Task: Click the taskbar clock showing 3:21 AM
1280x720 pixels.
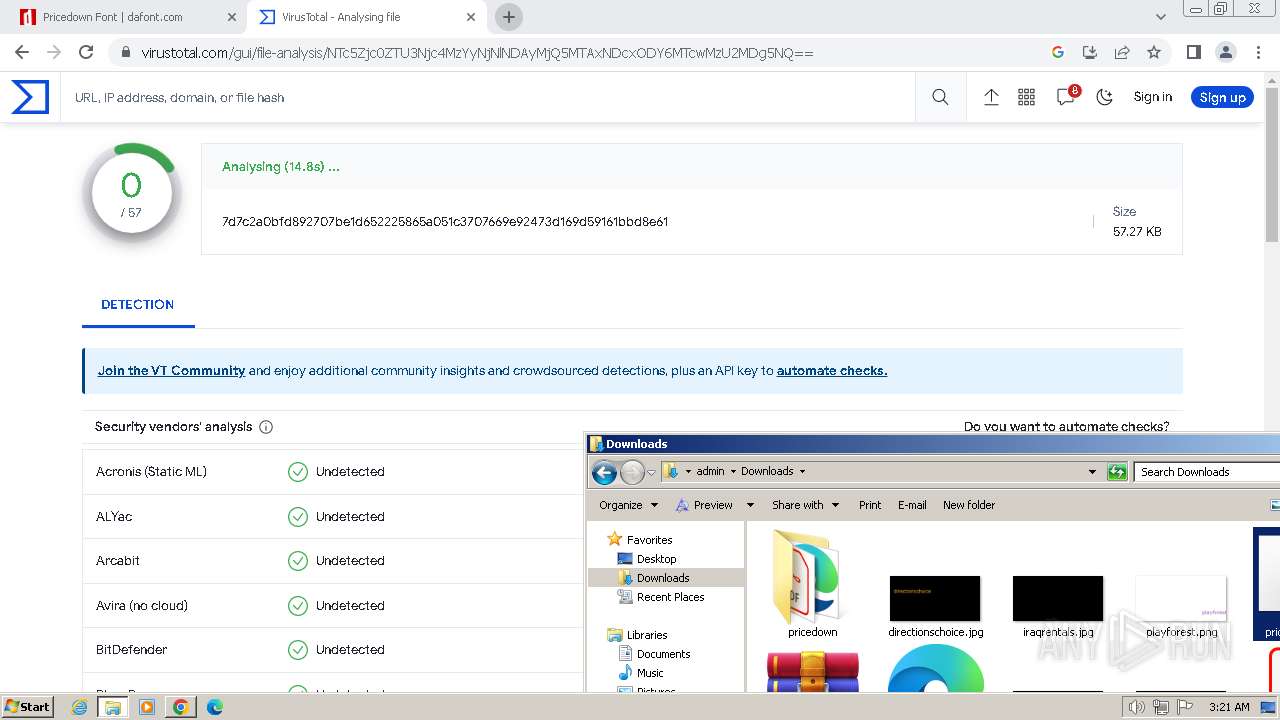Action: click(1229, 707)
